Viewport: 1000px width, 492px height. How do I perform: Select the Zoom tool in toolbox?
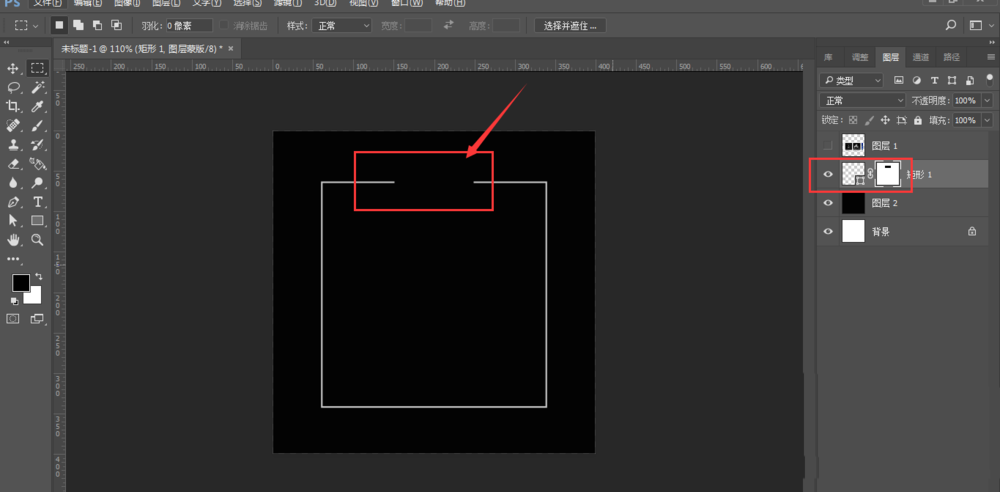click(37, 240)
